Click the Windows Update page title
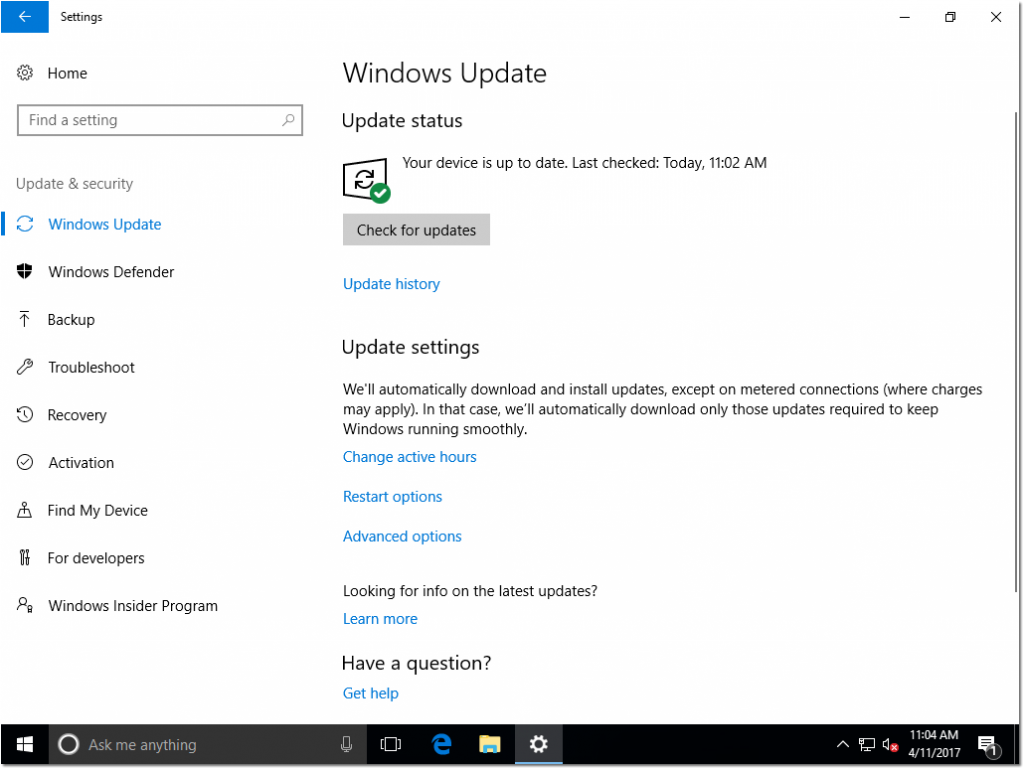Viewport: 1024px width, 769px height. coord(445,72)
